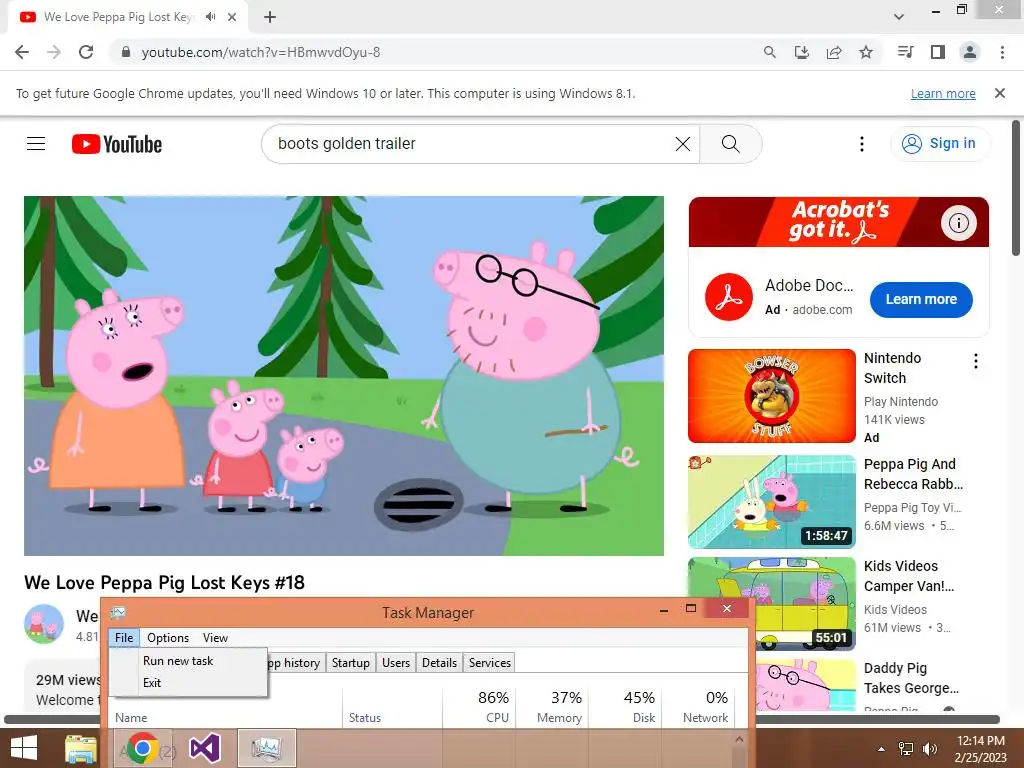This screenshot has height=768, width=1024.
Task: Switch to the App history tab
Action: [x=295, y=663]
